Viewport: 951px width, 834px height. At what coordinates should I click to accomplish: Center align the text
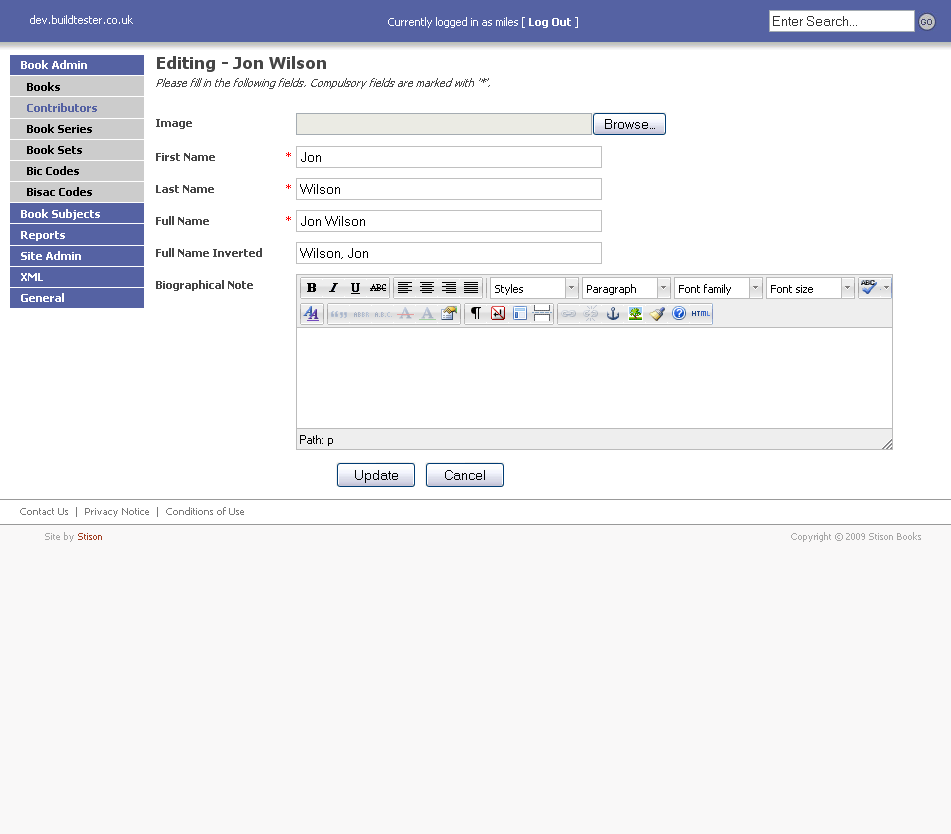[x=427, y=288]
